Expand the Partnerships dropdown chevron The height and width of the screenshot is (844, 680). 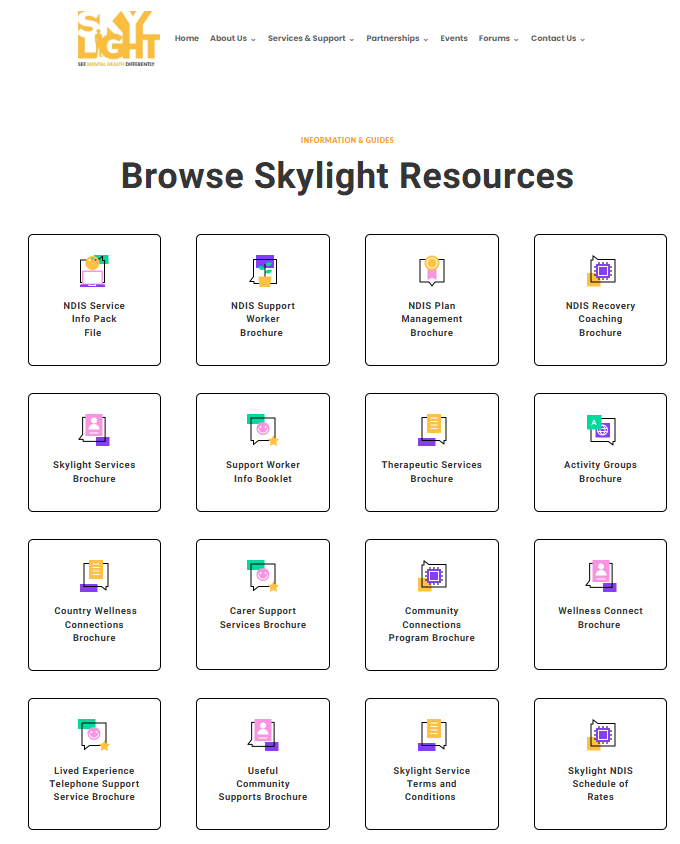[425, 39]
